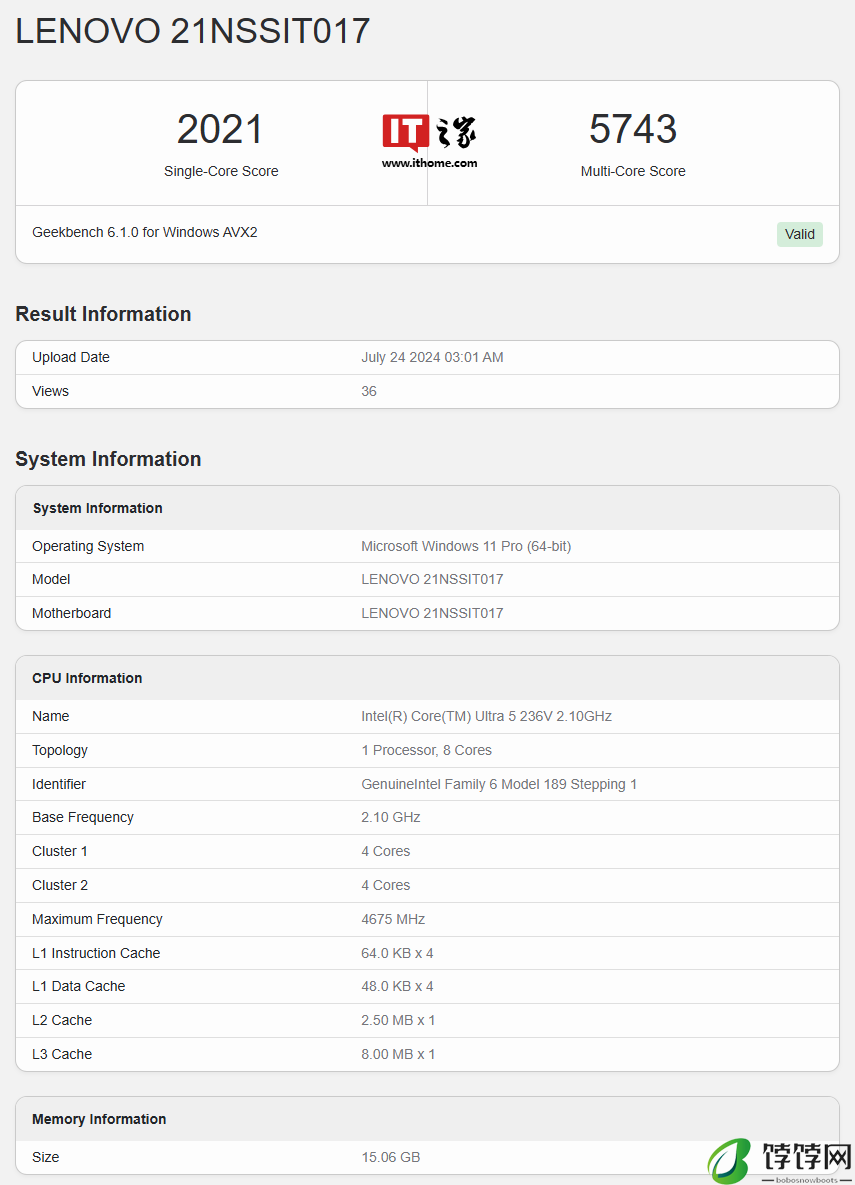The height and width of the screenshot is (1185, 855).
Task: Click the 'Operating System' label
Action: 88,546
